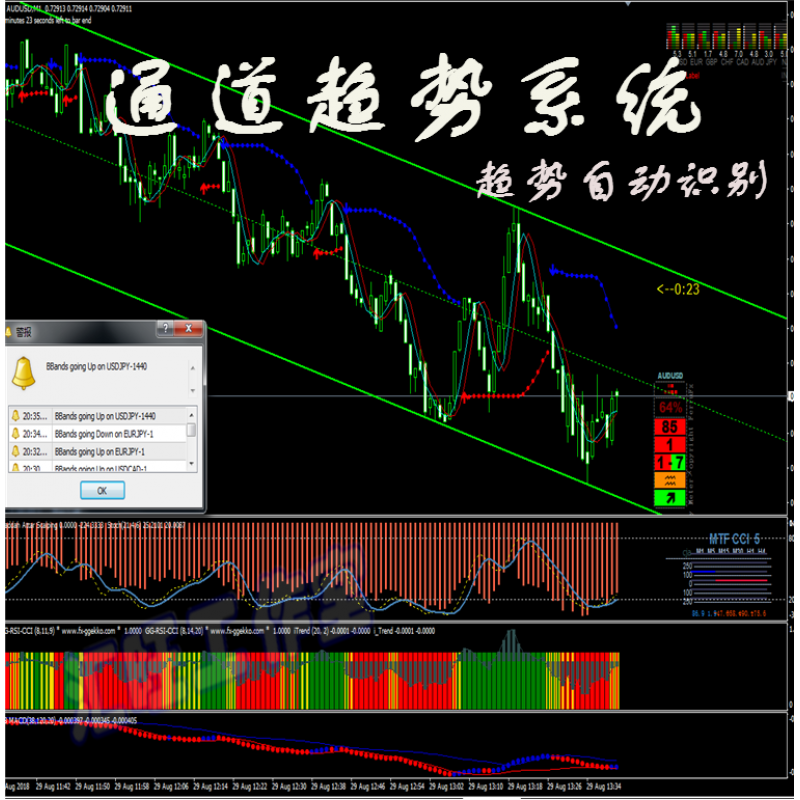Click the MTF CCI 5 panel title
The width and height of the screenshot is (800, 800).
click(735, 537)
